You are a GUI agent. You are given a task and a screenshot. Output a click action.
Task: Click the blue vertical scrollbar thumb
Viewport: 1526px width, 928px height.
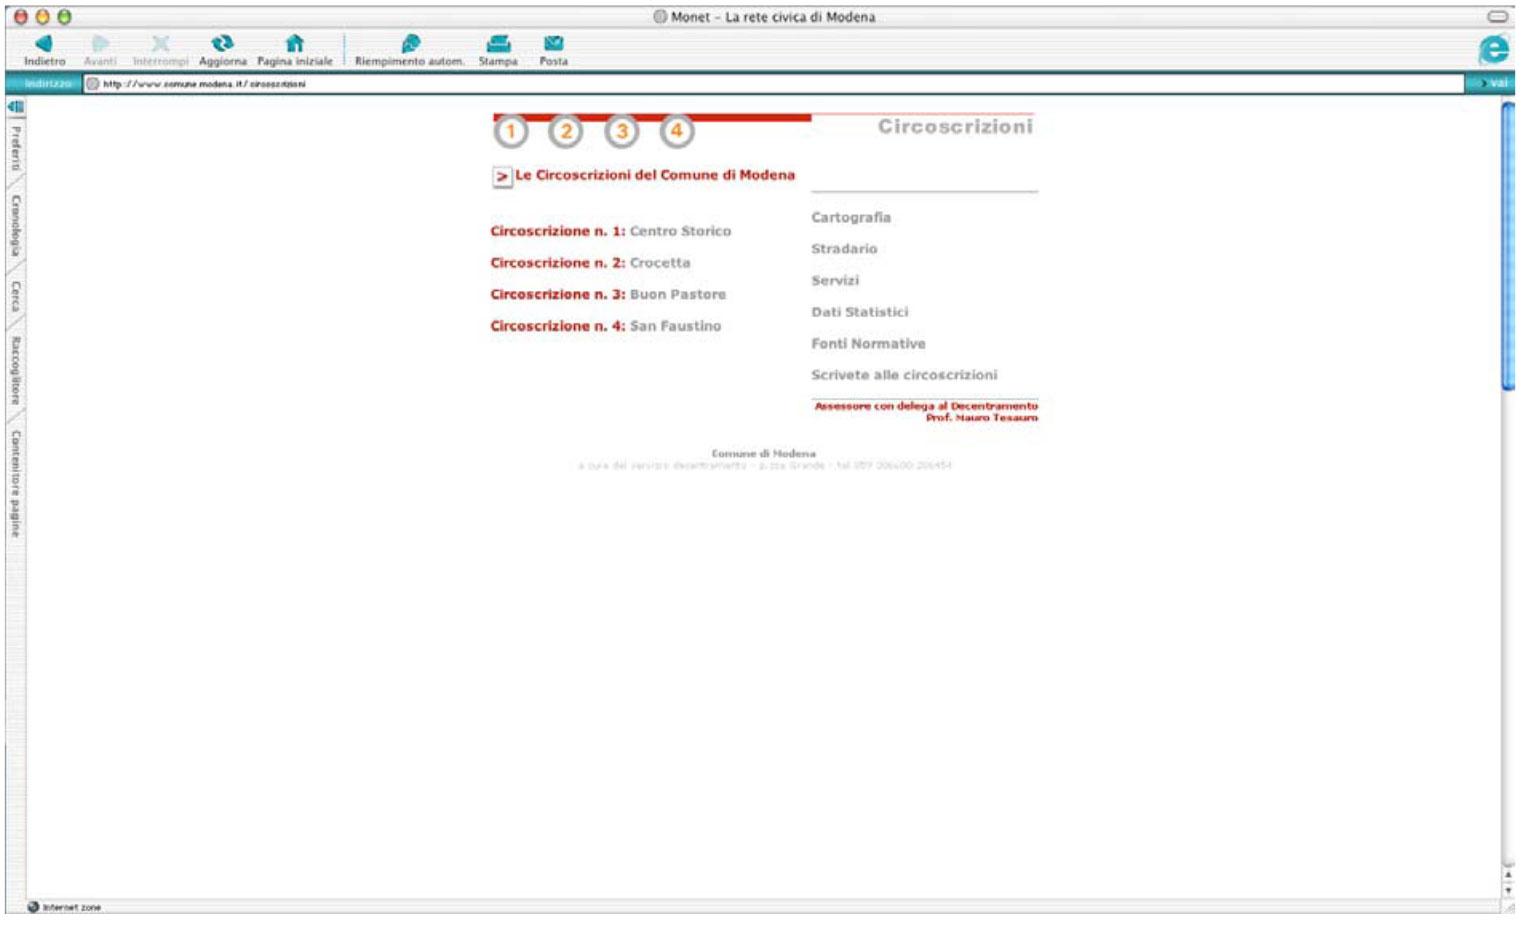tap(1507, 245)
